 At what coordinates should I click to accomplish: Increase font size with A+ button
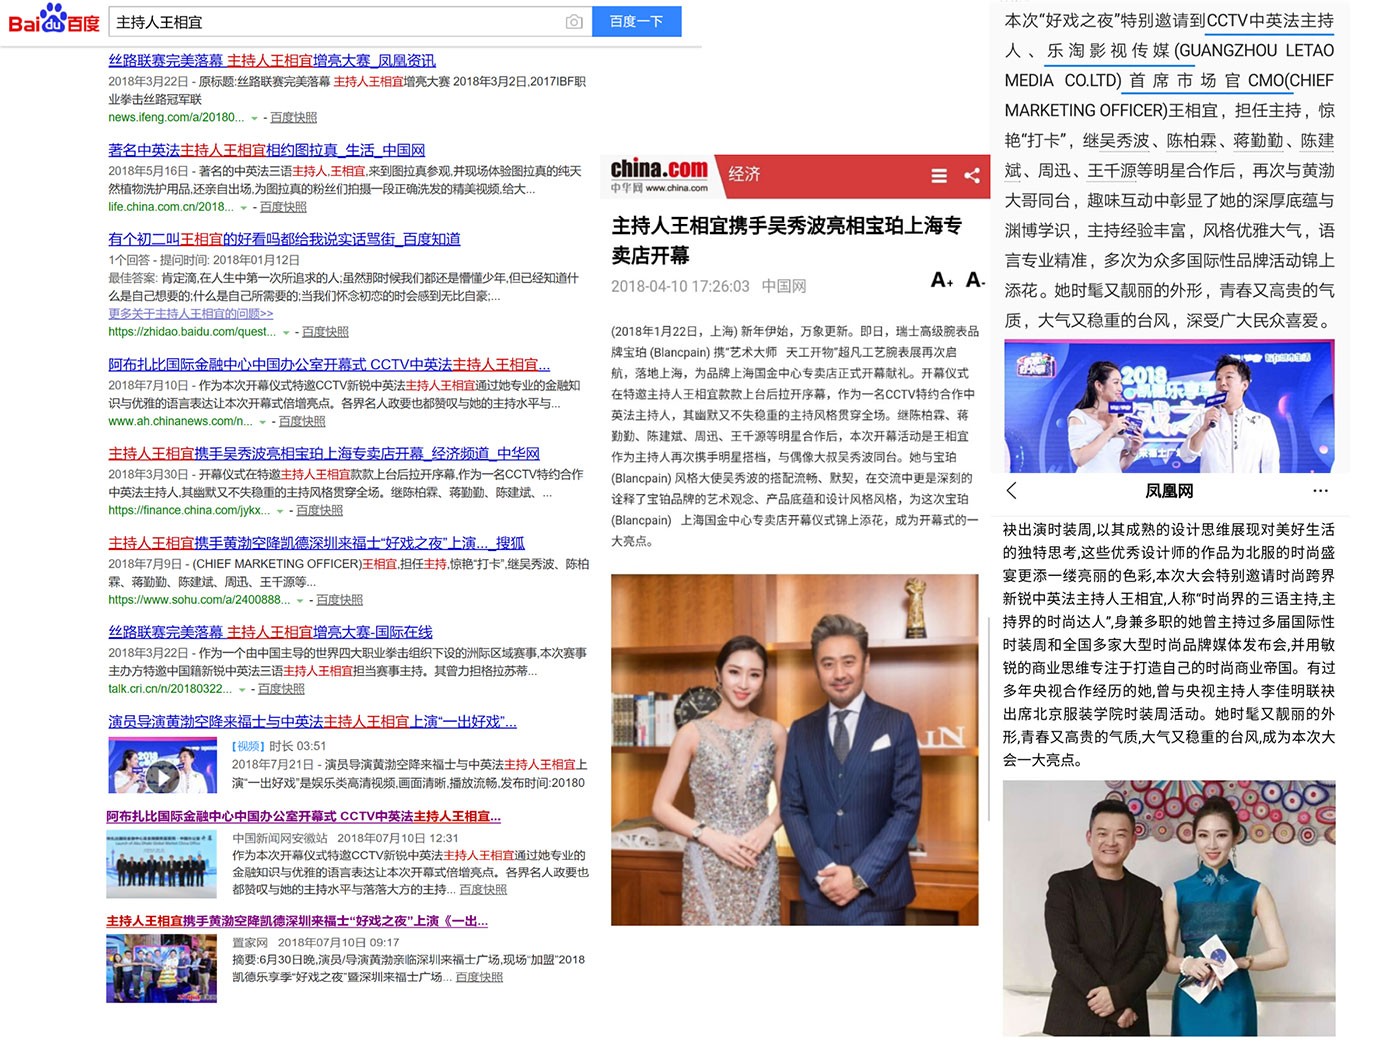click(942, 281)
